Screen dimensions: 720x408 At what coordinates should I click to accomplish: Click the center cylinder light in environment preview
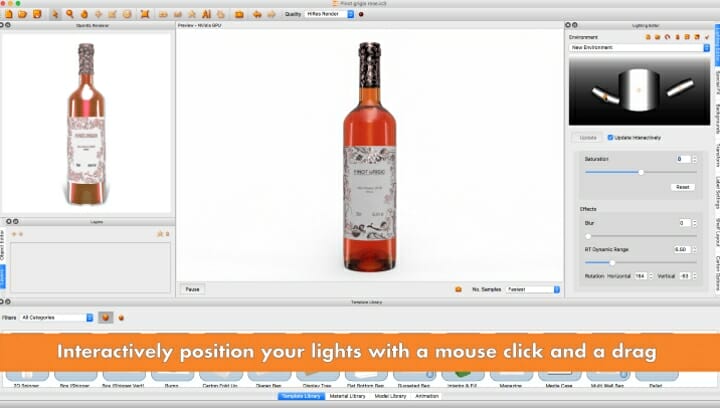tap(638, 90)
